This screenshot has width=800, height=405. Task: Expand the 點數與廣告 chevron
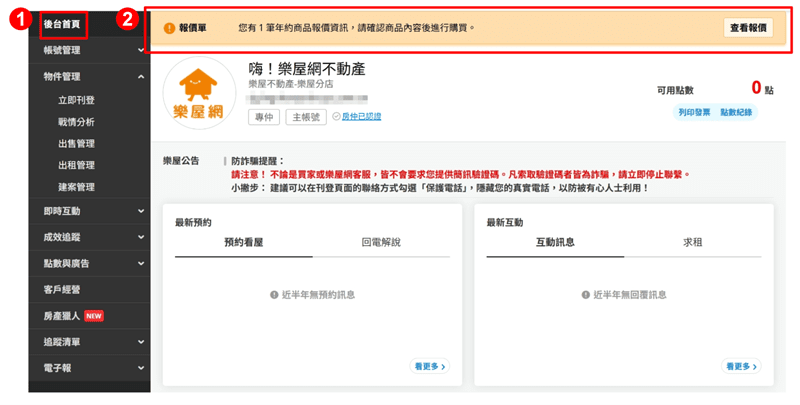tap(141, 263)
